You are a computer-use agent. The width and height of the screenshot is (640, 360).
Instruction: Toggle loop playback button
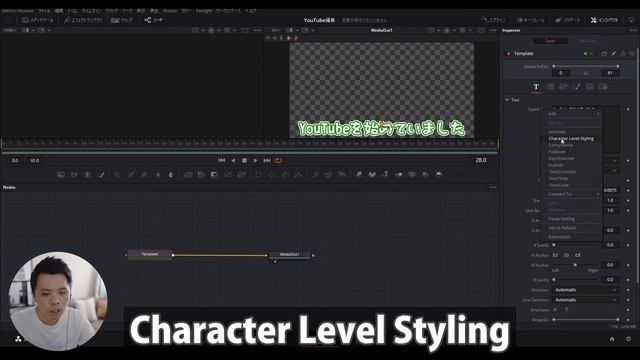point(278,160)
